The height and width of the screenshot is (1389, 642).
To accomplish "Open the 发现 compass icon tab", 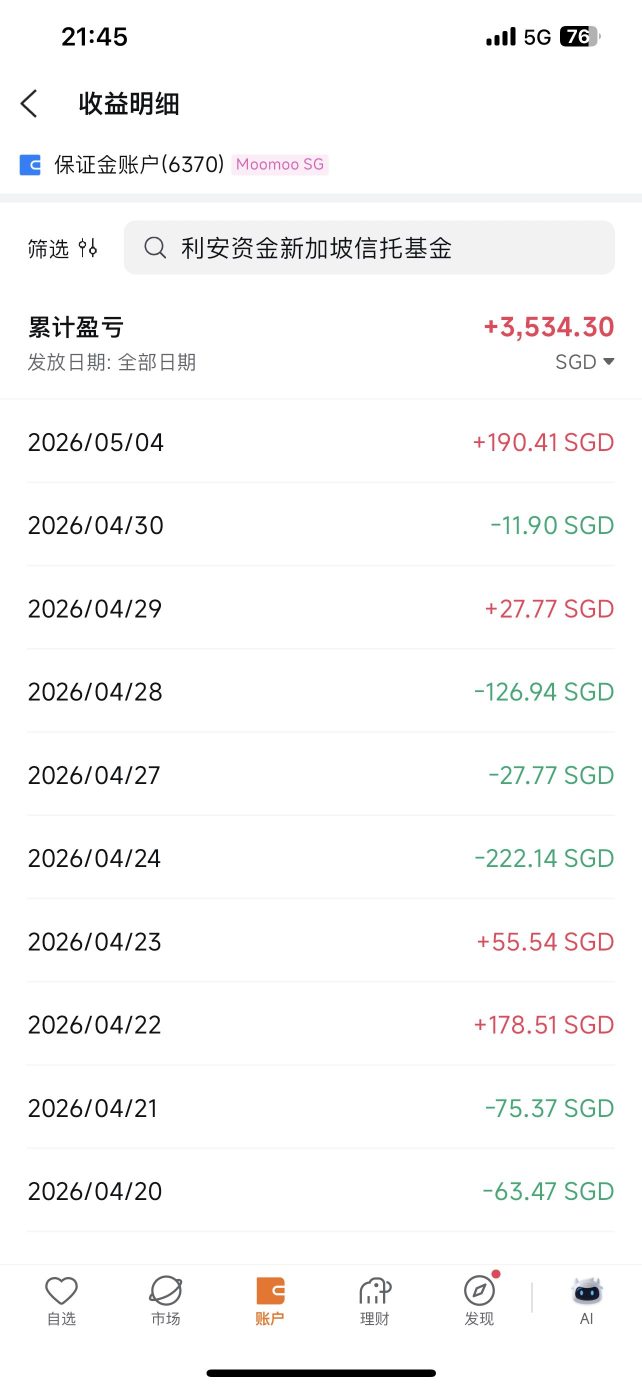I will tap(480, 1301).
